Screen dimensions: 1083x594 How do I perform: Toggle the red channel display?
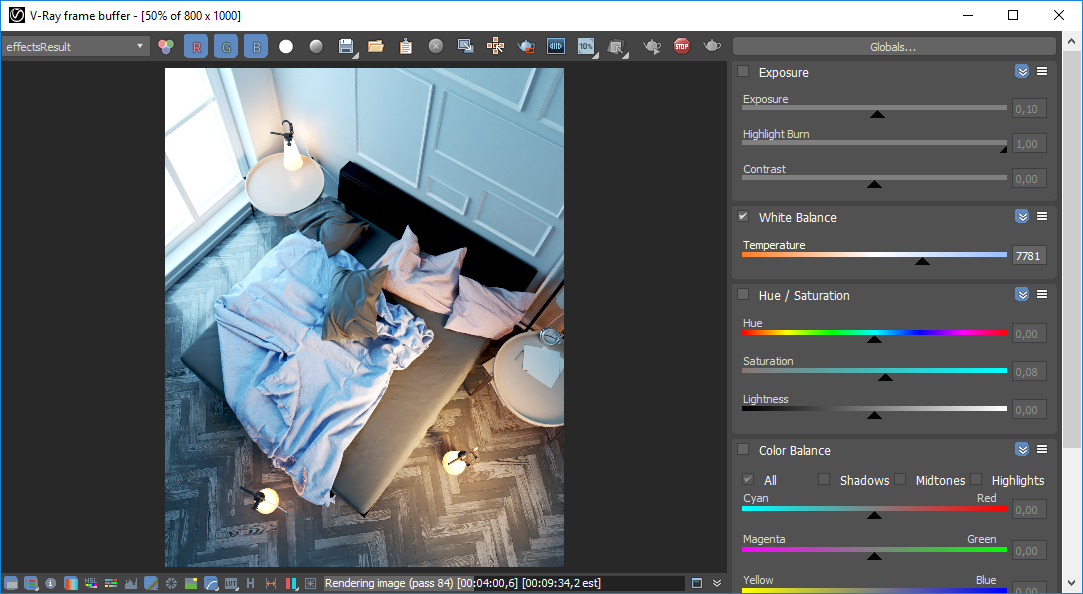(x=195, y=46)
